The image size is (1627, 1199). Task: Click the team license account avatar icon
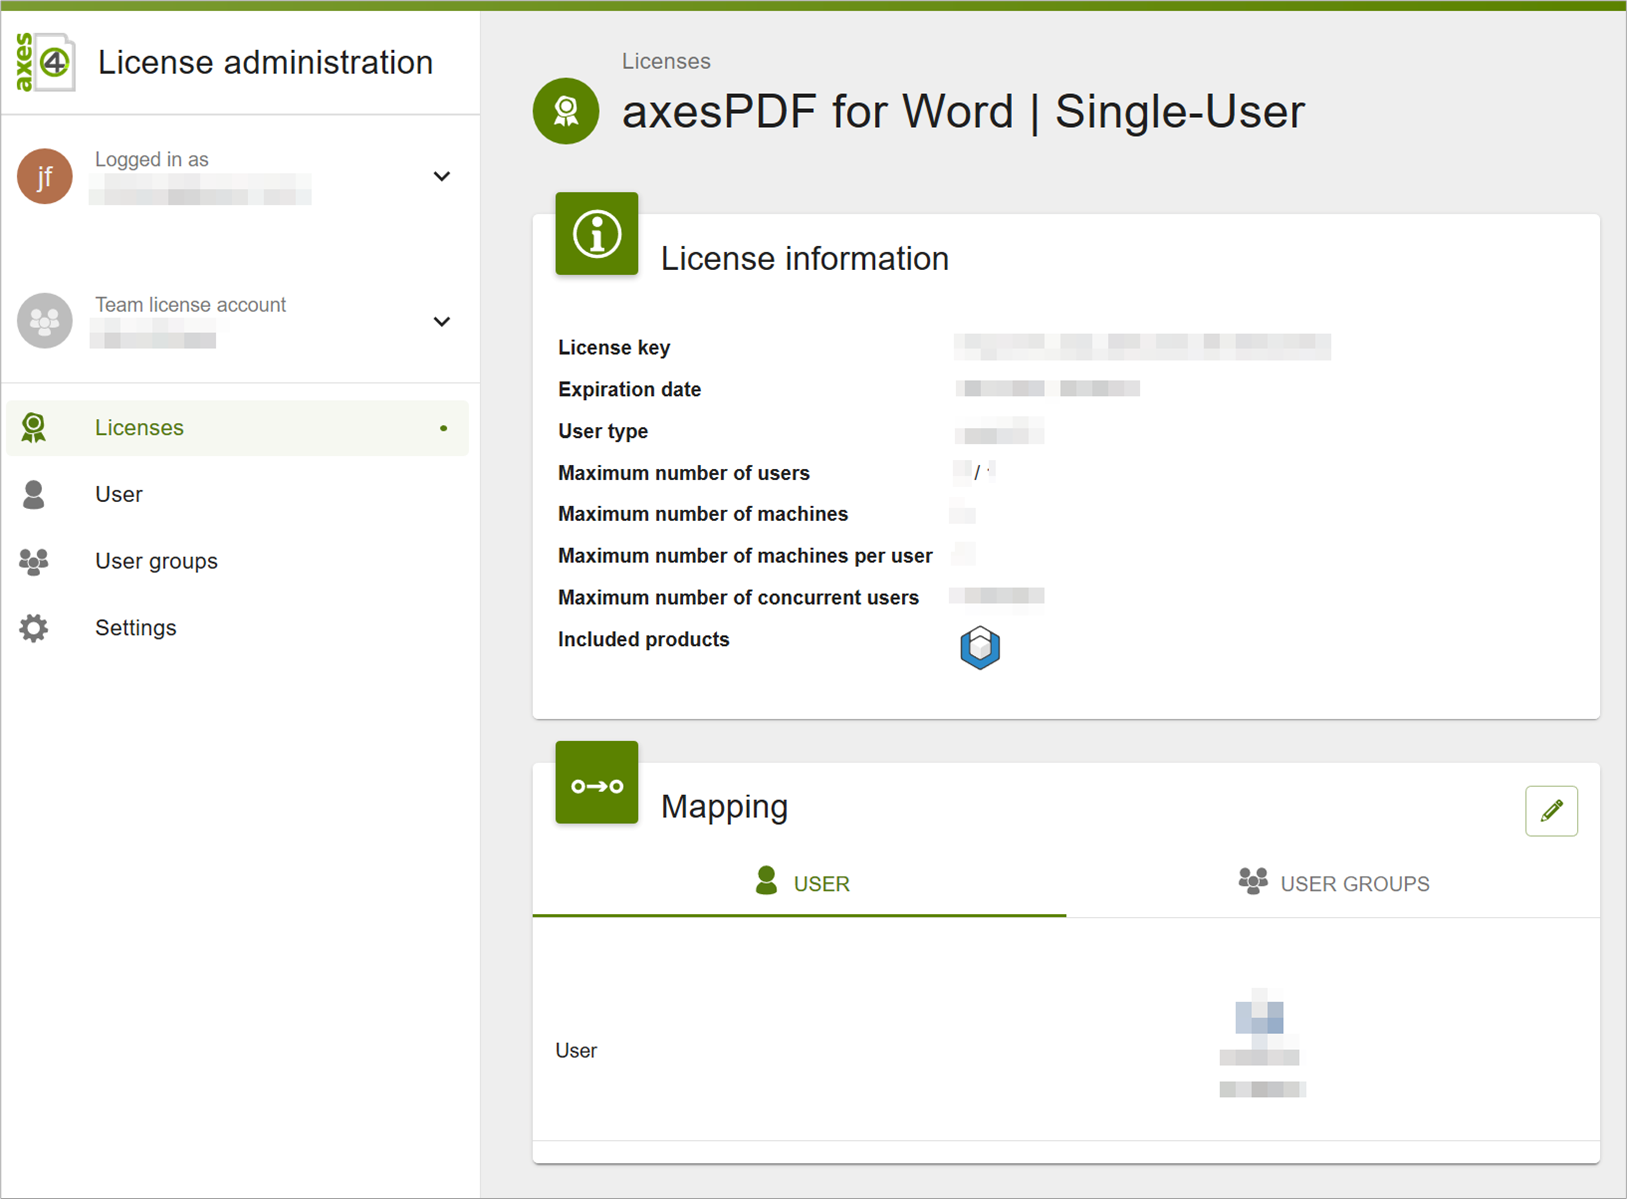click(45, 321)
